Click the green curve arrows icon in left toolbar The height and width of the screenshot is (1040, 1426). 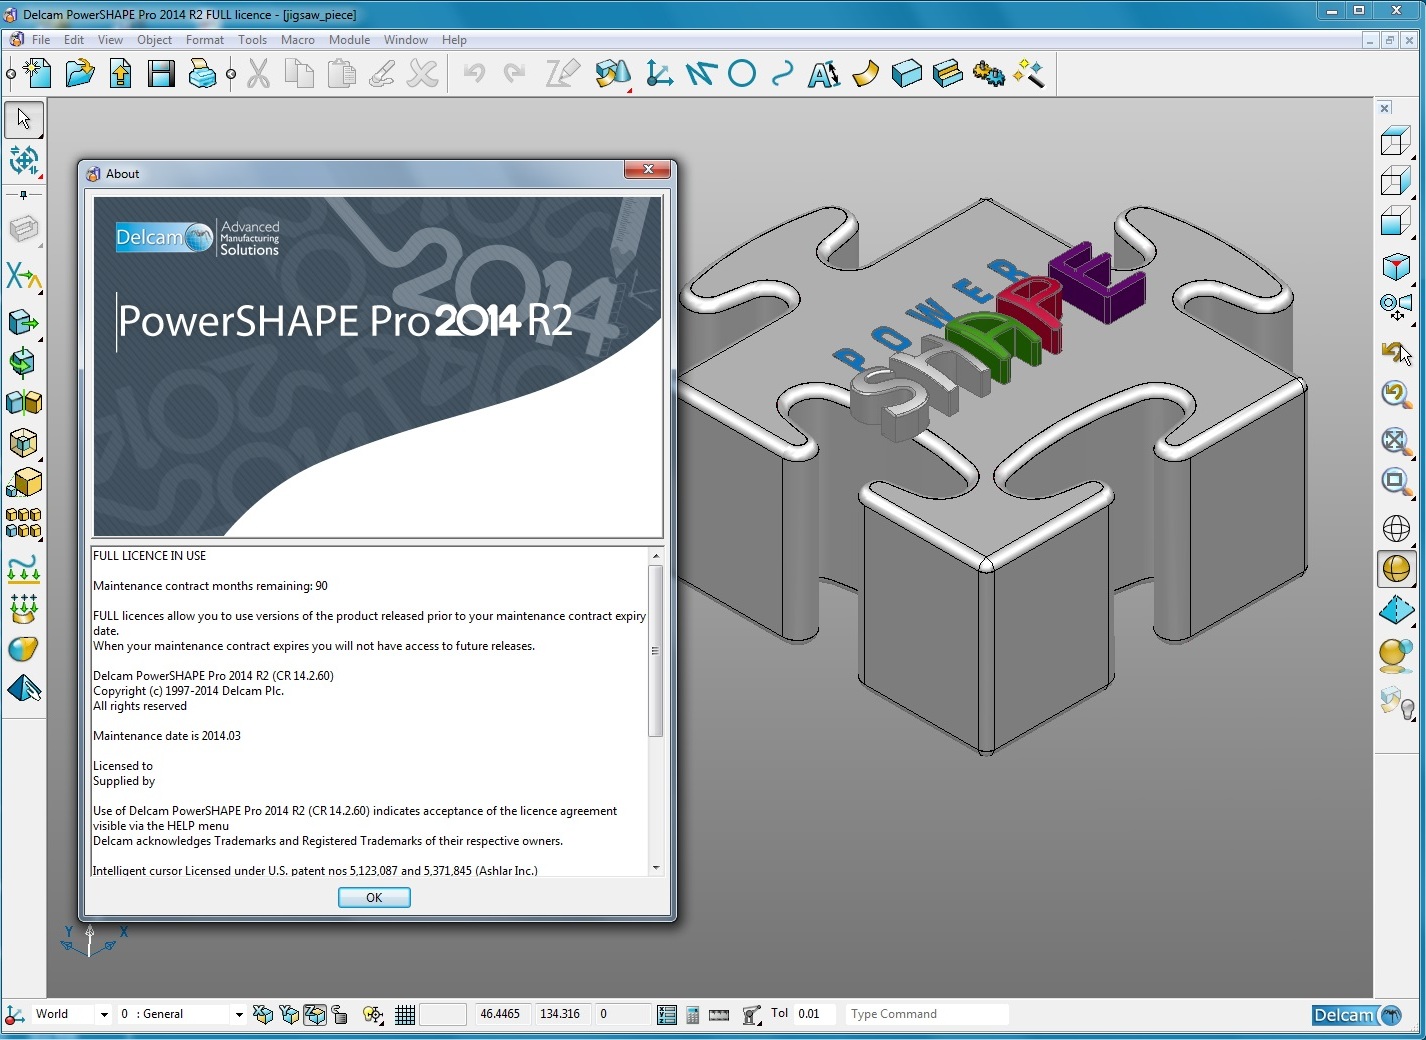(24, 569)
